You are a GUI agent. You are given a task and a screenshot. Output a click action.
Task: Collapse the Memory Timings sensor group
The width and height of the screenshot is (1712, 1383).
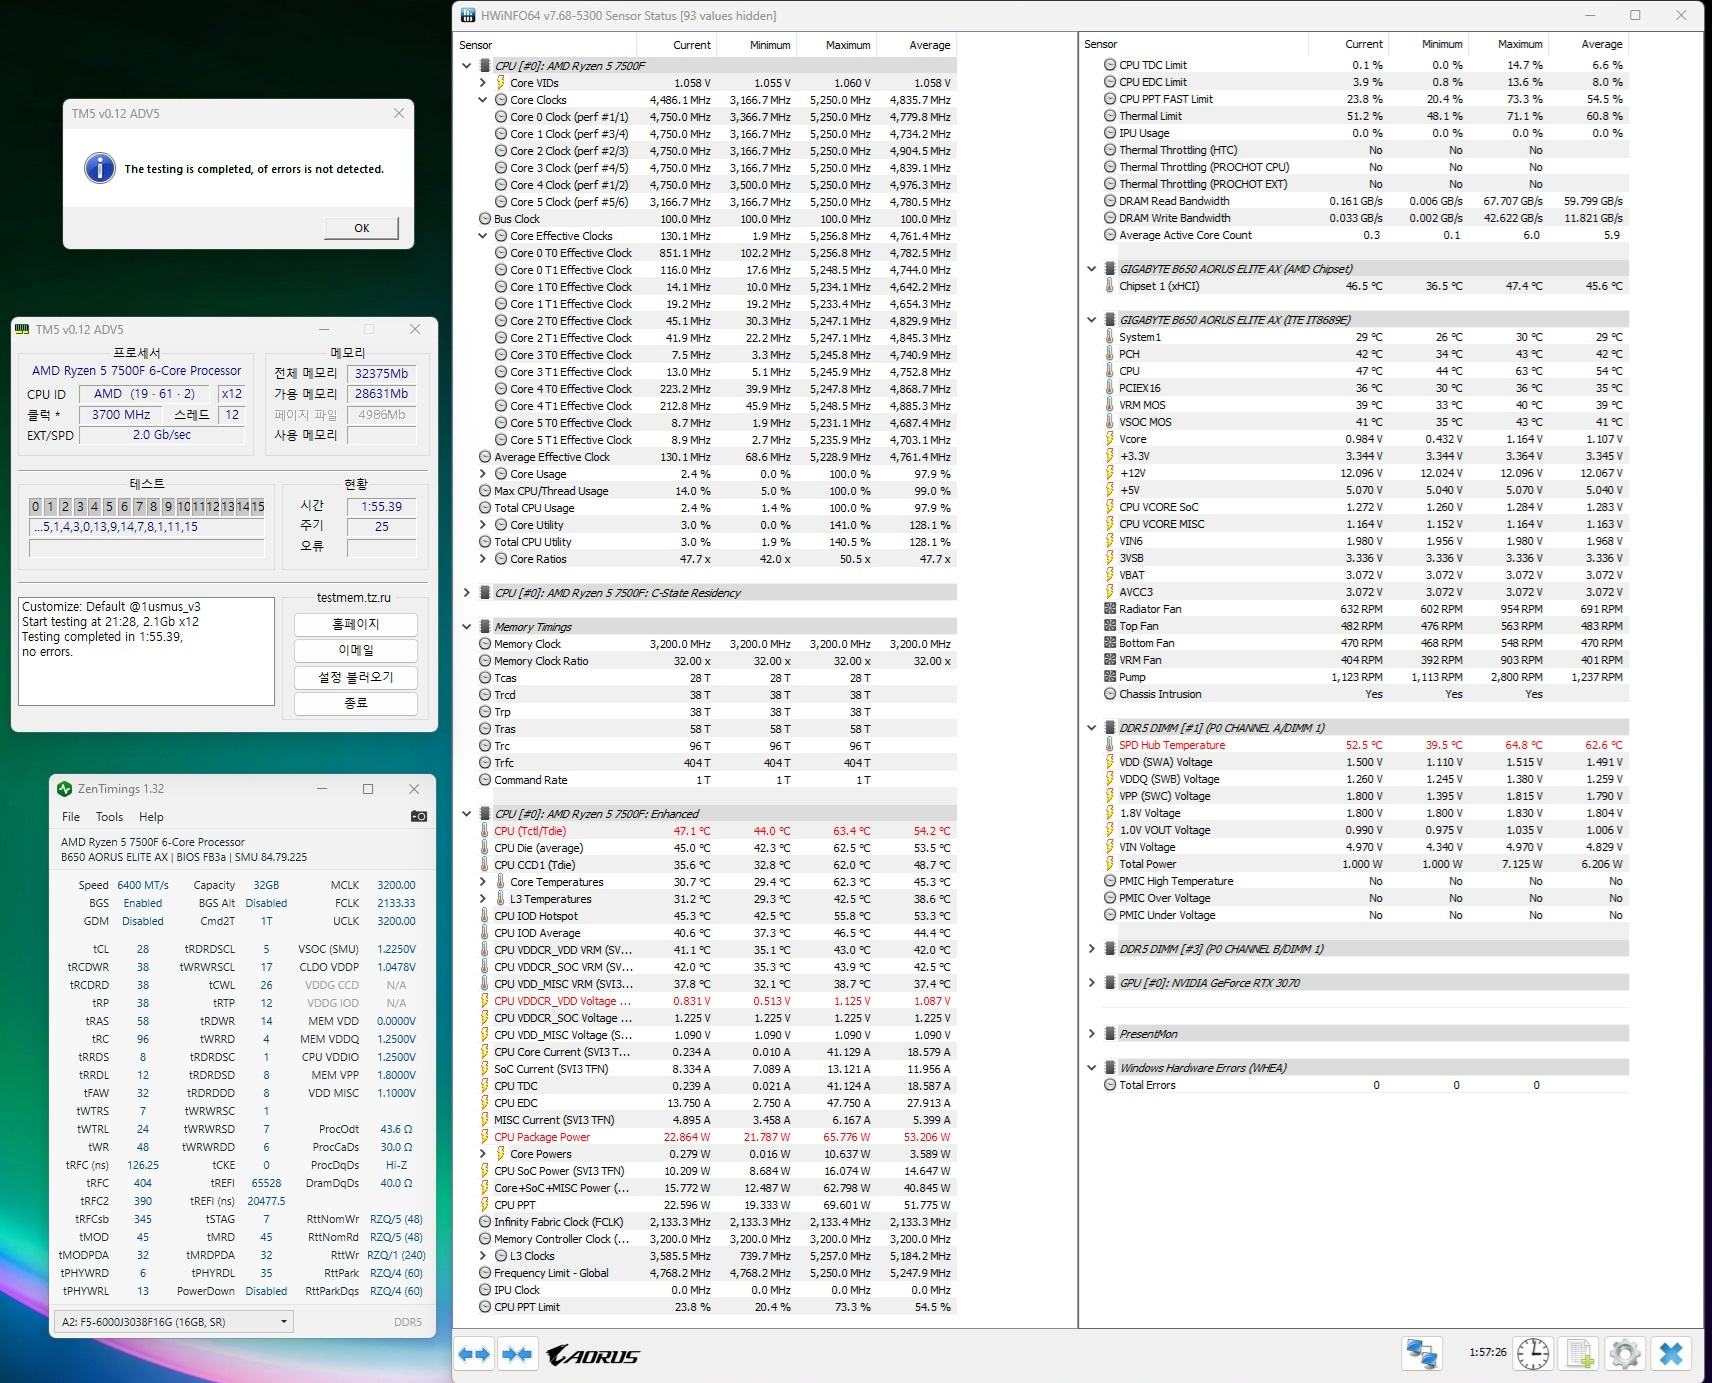(466, 627)
